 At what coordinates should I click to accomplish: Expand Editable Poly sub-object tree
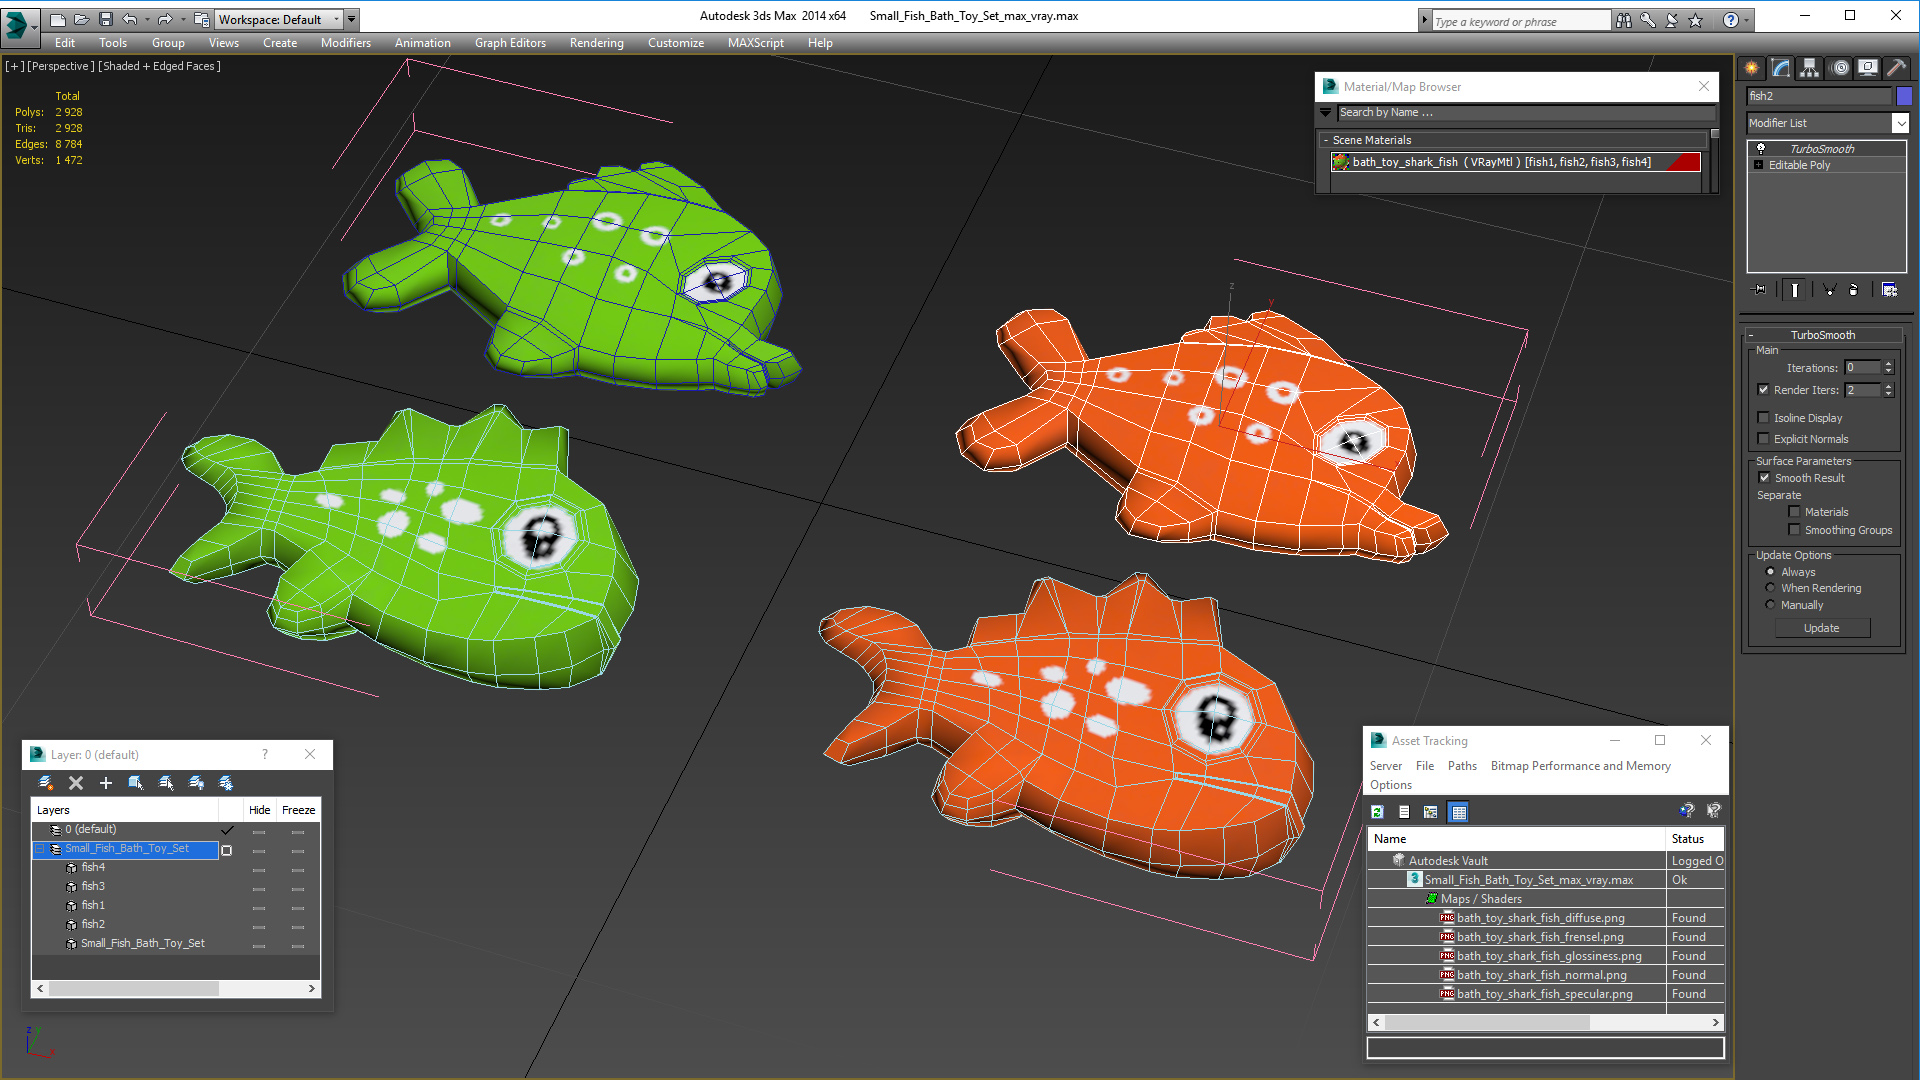tap(1758, 165)
